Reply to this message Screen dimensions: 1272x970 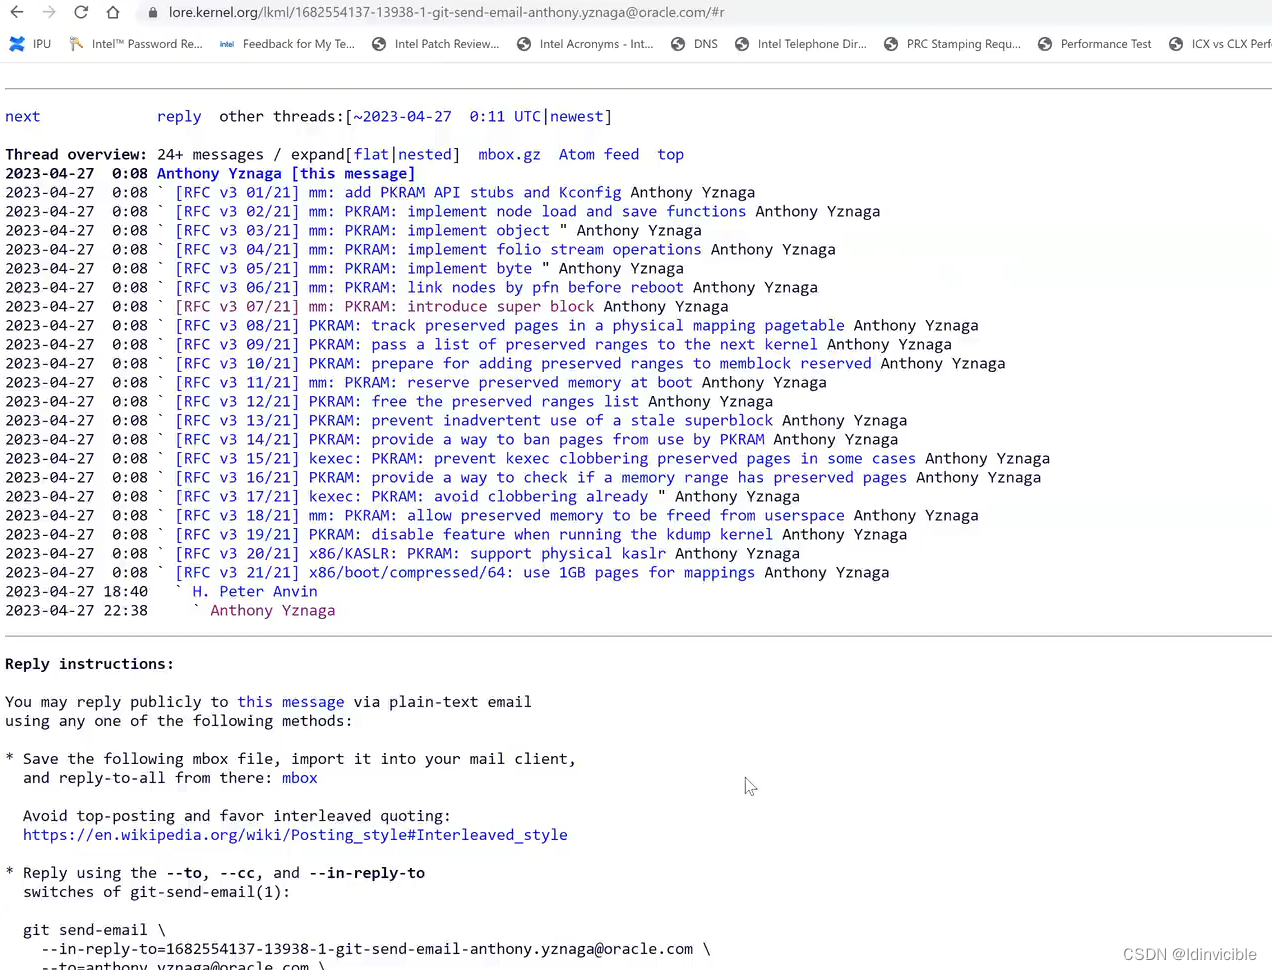pyautogui.click(x=179, y=116)
